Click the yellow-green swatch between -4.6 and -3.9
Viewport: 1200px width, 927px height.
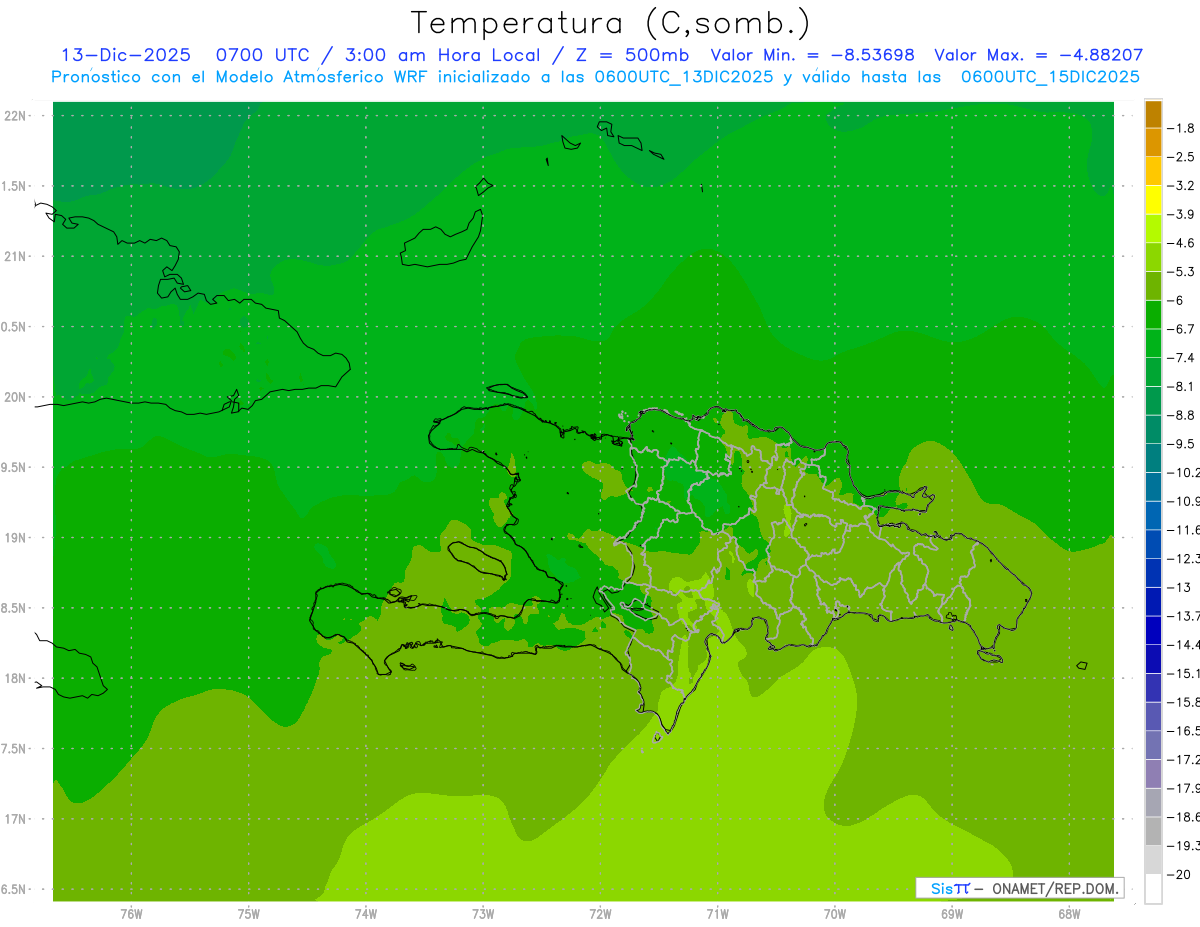(1153, 229)
